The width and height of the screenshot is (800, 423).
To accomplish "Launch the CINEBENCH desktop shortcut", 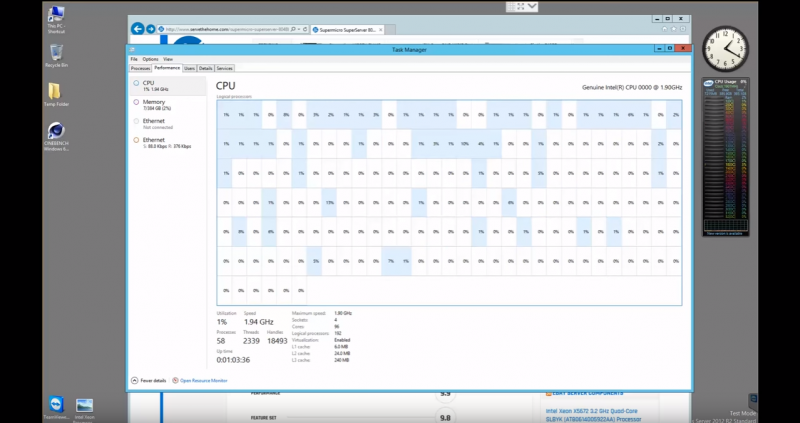I will click(56, 137).
